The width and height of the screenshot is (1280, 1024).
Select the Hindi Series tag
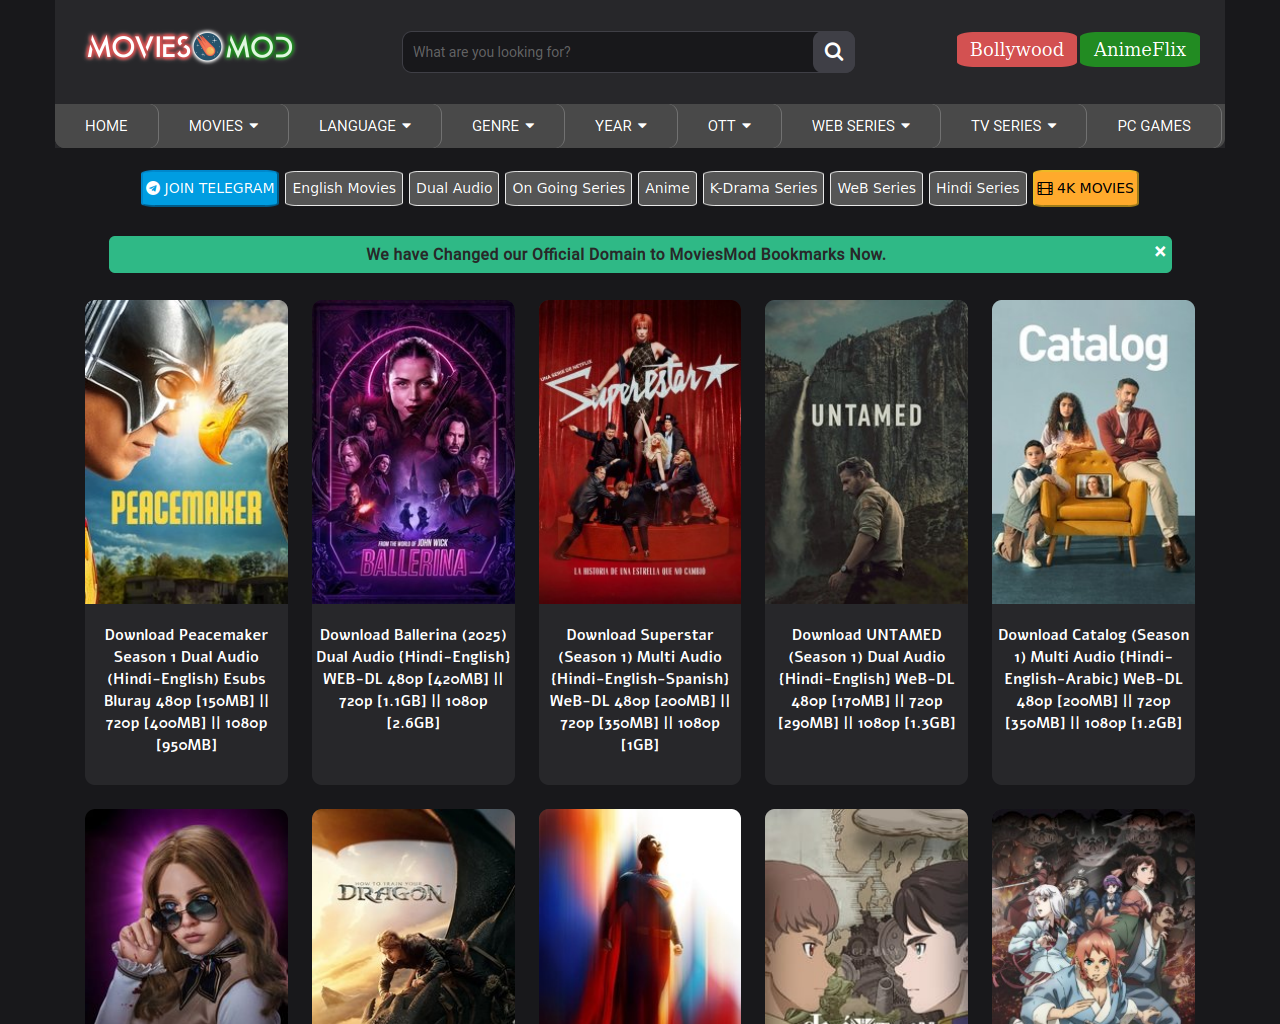(x=978, y=188)
